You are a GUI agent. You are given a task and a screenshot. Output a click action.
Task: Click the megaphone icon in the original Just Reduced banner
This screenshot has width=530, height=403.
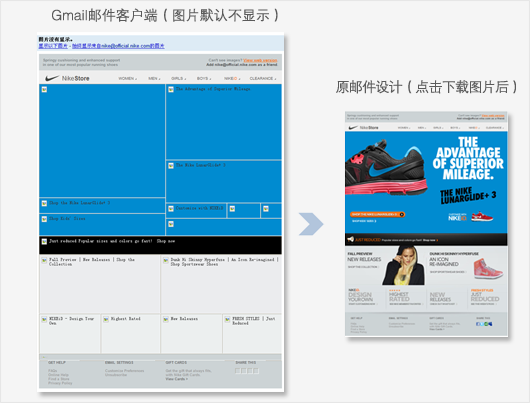click(x=351, y=239)
